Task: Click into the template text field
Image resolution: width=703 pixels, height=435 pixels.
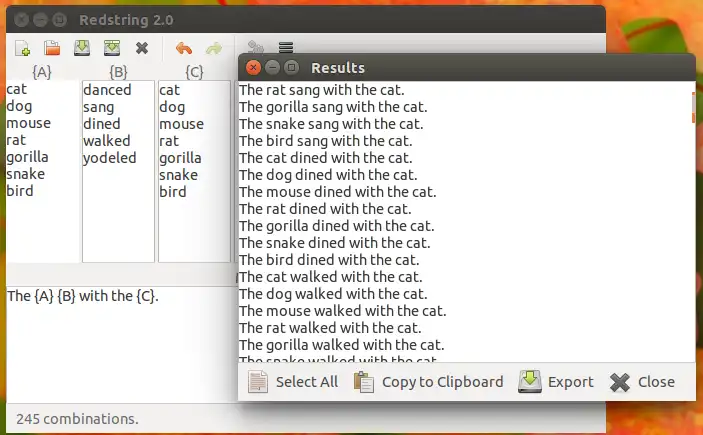Action: (121, 344)
